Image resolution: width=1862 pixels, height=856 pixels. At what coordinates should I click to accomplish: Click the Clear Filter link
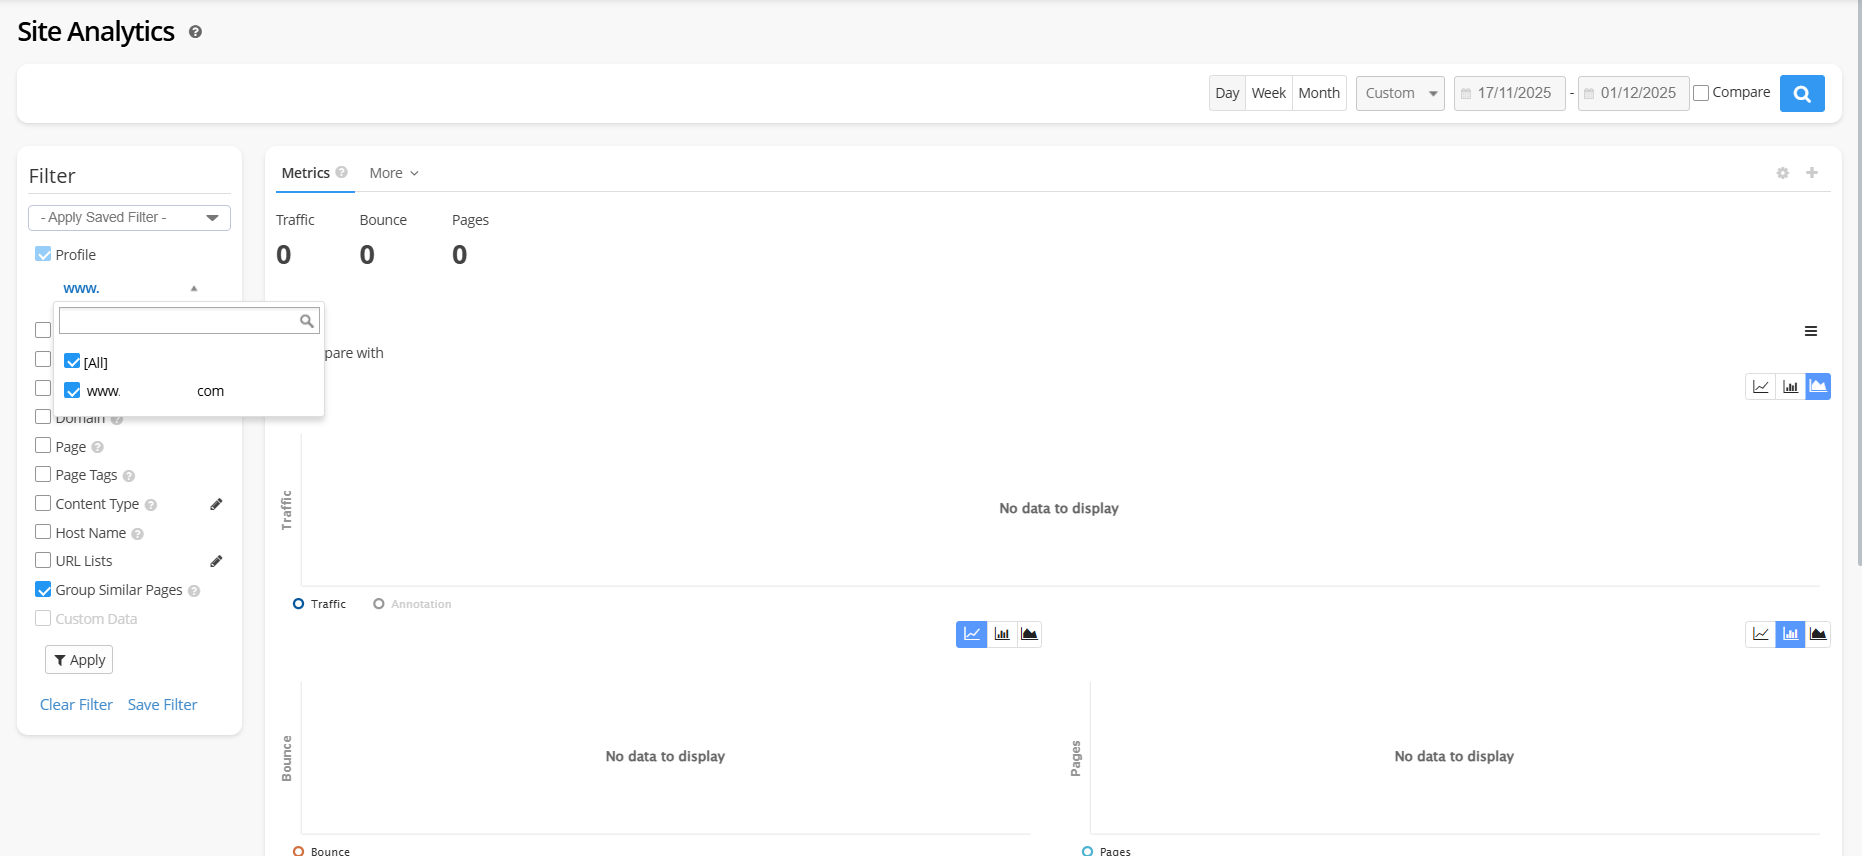pos(76,705)
